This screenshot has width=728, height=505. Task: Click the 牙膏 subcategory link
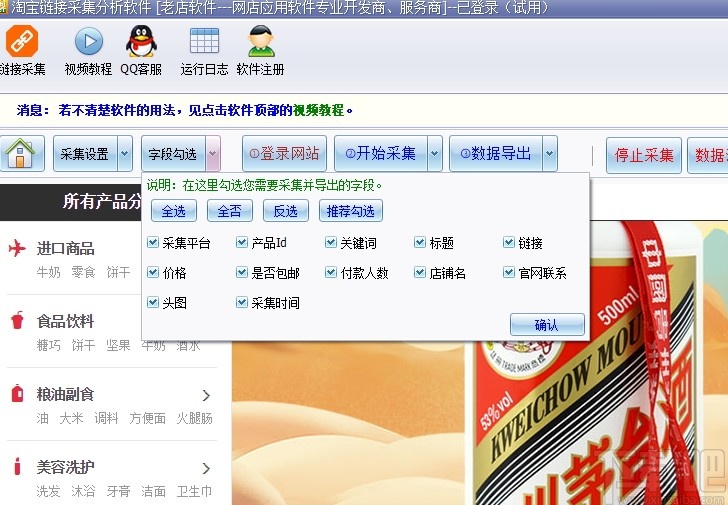coord(118,491)
